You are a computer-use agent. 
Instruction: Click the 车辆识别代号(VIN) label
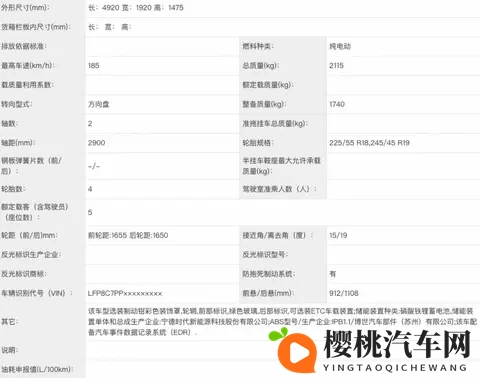pyautogui.click(x=37, y=293)
